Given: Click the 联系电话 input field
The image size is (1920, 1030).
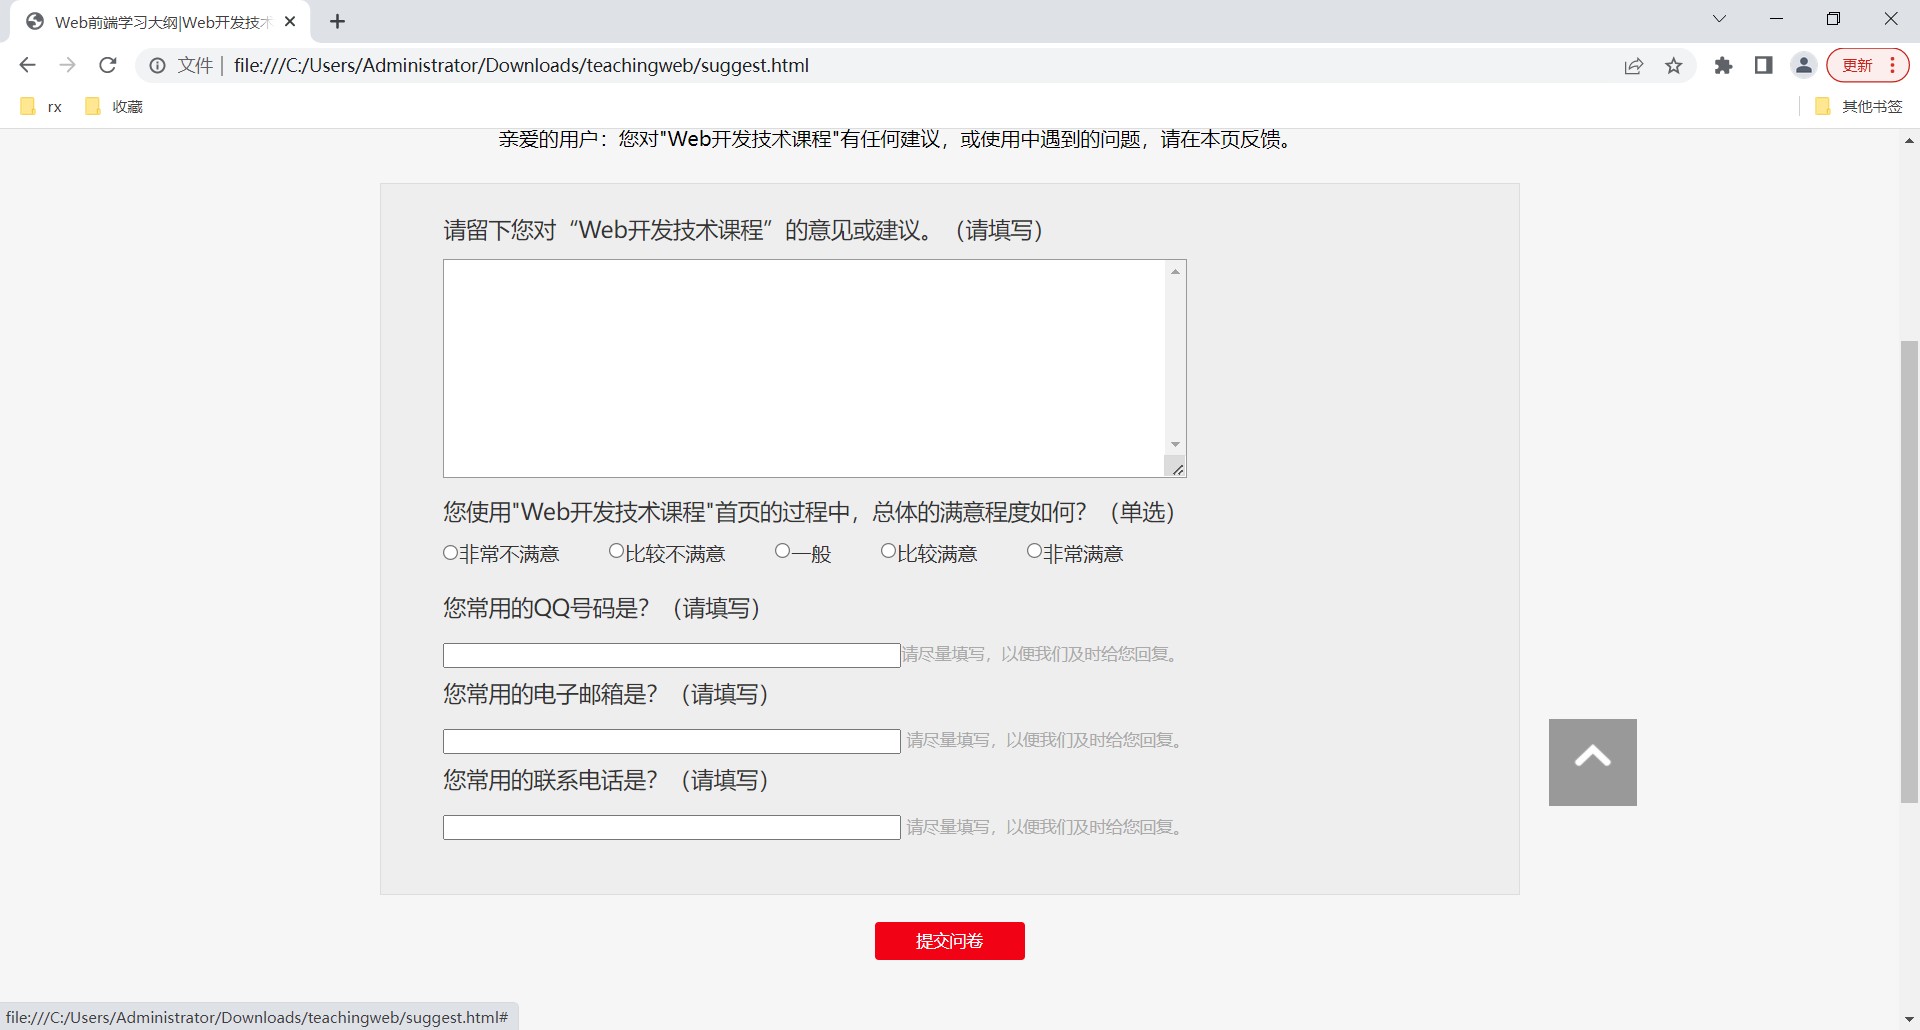Looking at the screenshot, I should tap(672, 827).
